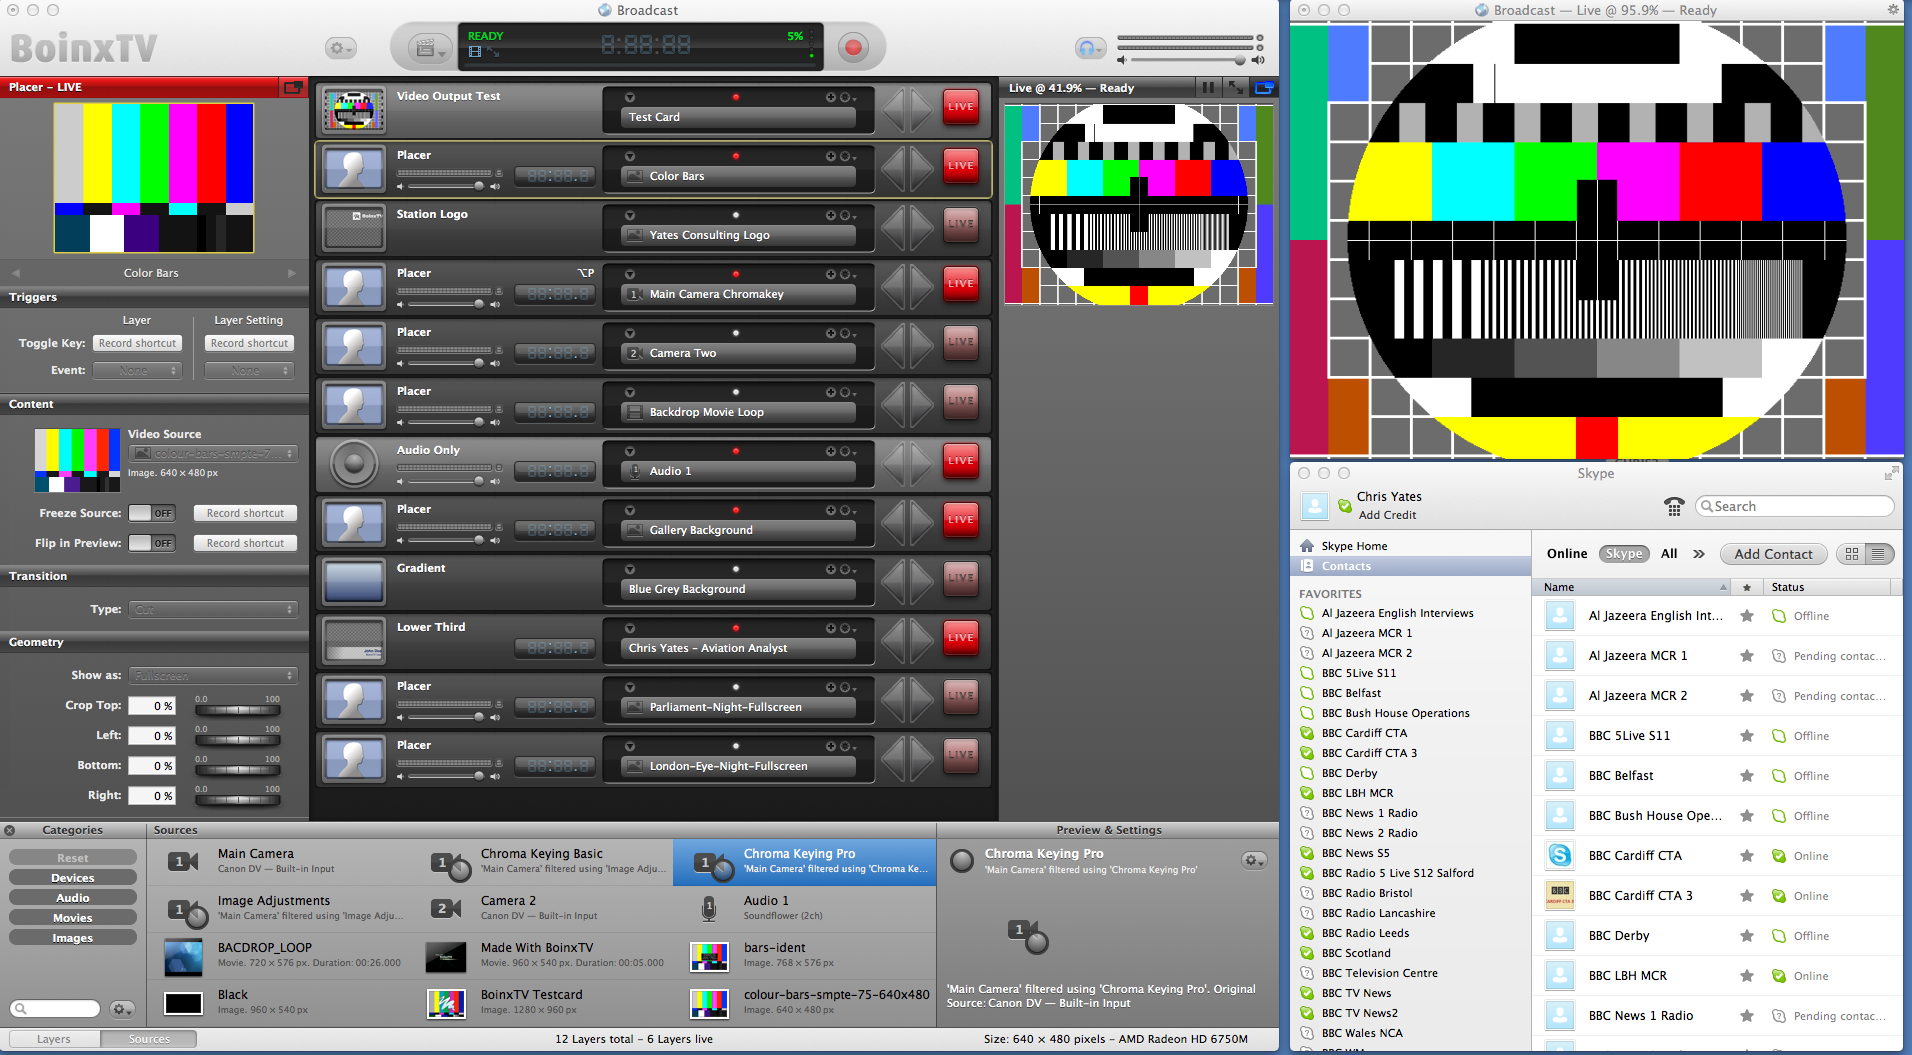Click the Skype Search field
Screen dimensions: 1912x1055
1795,507
